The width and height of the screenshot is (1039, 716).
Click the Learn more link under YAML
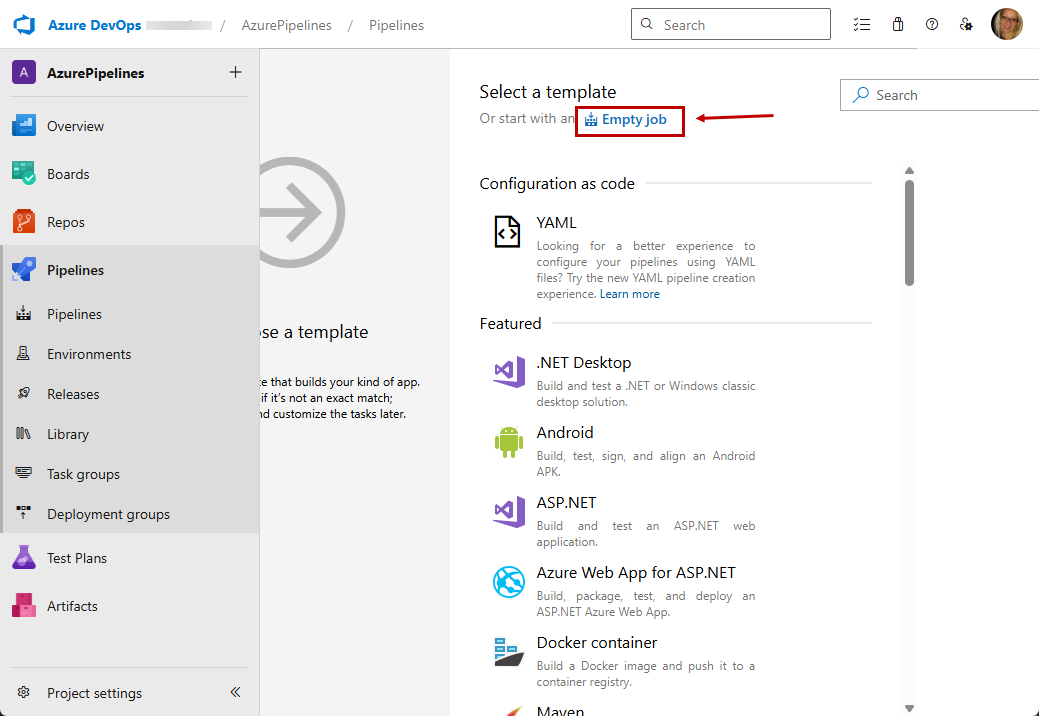tap(629, 294)
